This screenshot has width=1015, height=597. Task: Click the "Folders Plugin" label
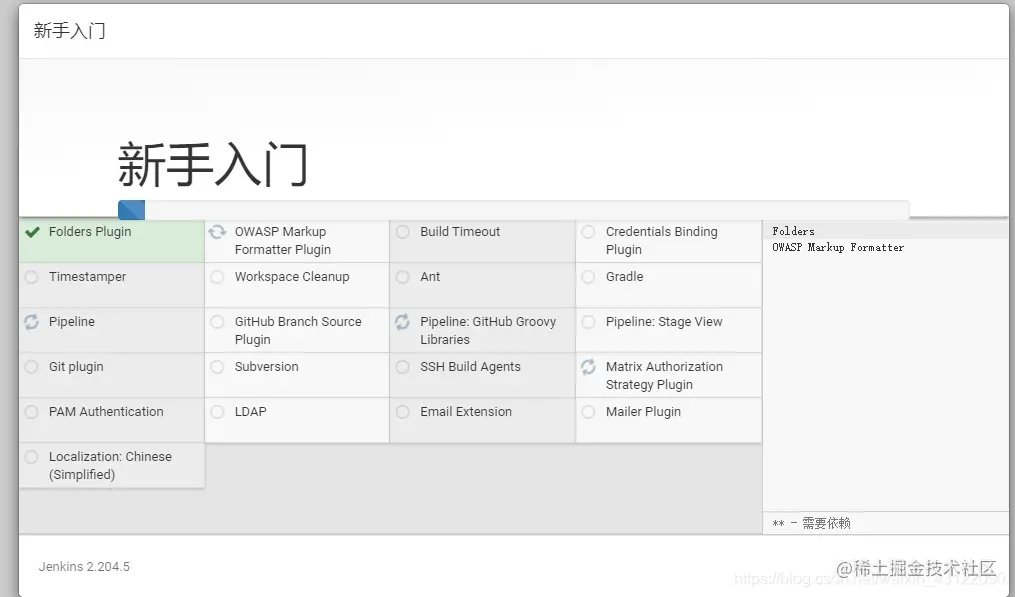pyautogui.click(x=90, y=232)
